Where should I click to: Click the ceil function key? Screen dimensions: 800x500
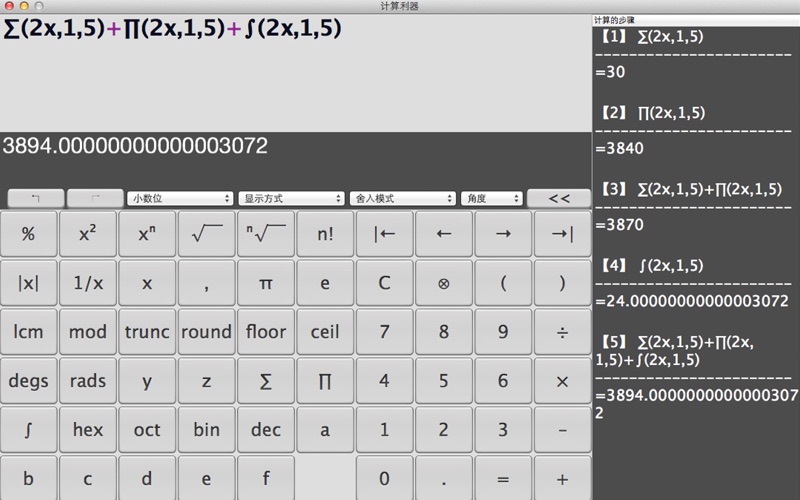tap(325, 332)
